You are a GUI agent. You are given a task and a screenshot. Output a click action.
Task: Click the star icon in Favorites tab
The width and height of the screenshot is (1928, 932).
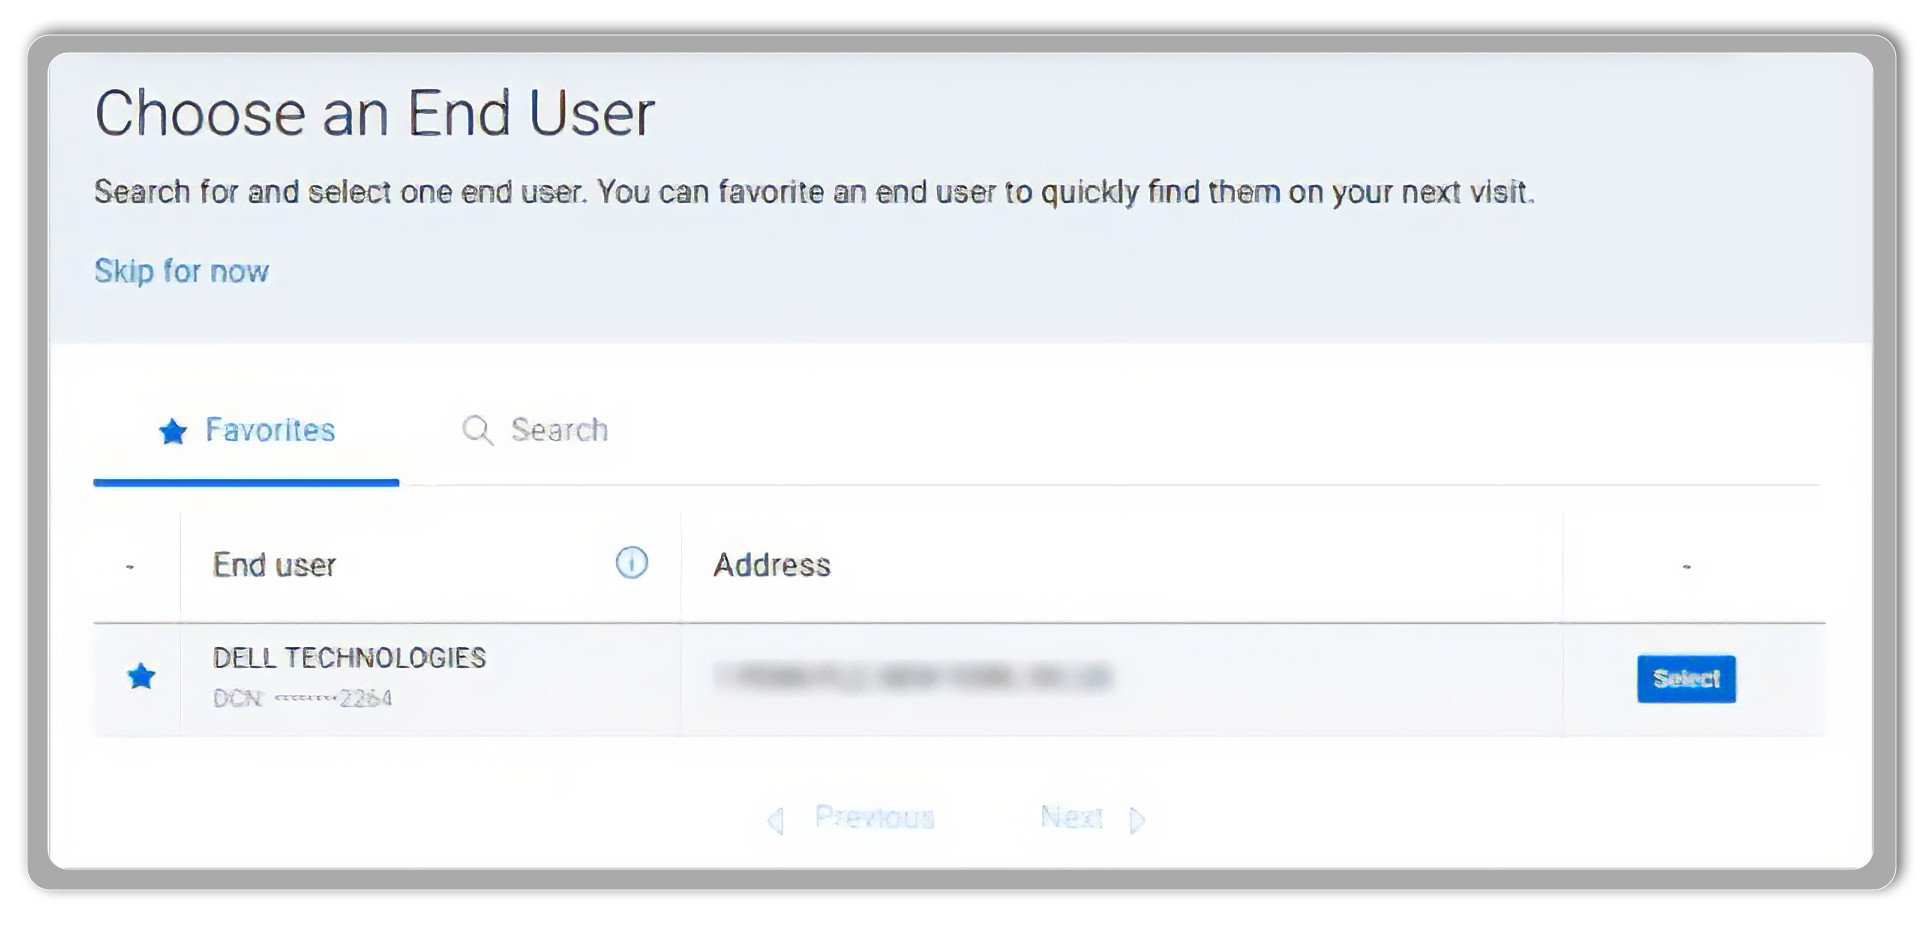173,431
